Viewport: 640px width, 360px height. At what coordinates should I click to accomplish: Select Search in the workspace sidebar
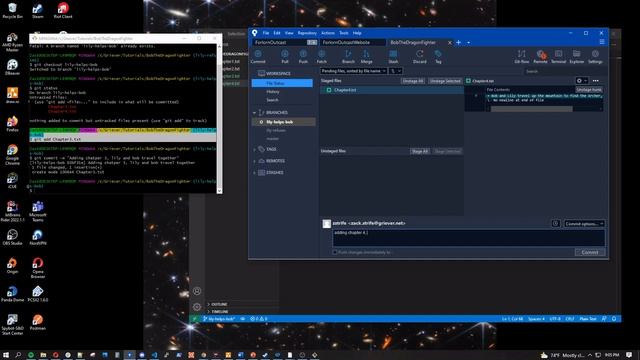click(x=272, y=100)
